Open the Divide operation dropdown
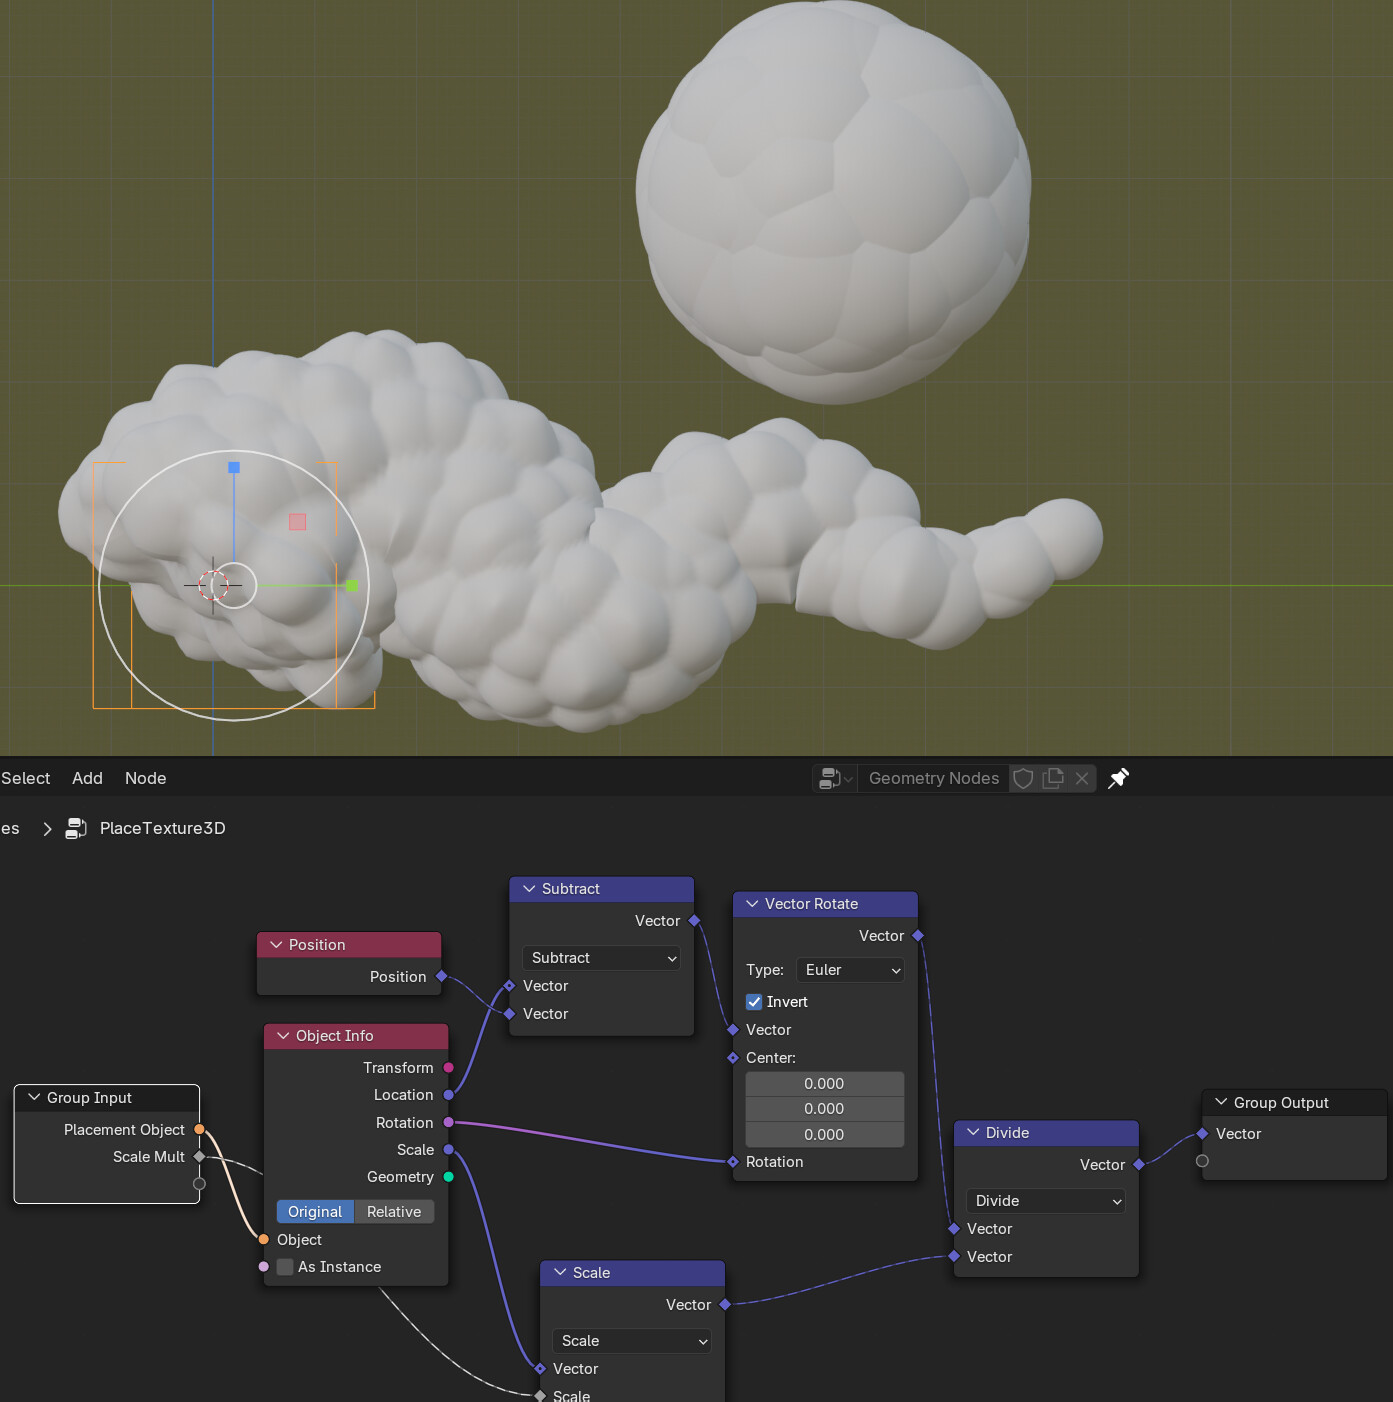1393x1402 pixels. [x=1045, y=1201]
